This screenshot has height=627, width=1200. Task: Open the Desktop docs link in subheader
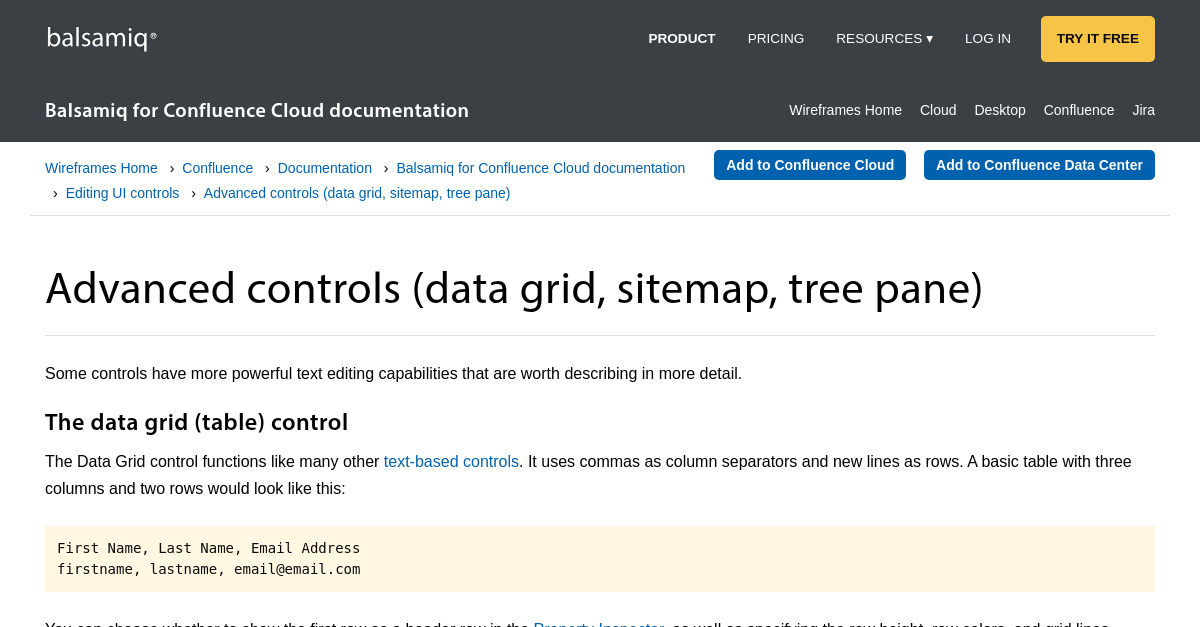point(1000,110)
